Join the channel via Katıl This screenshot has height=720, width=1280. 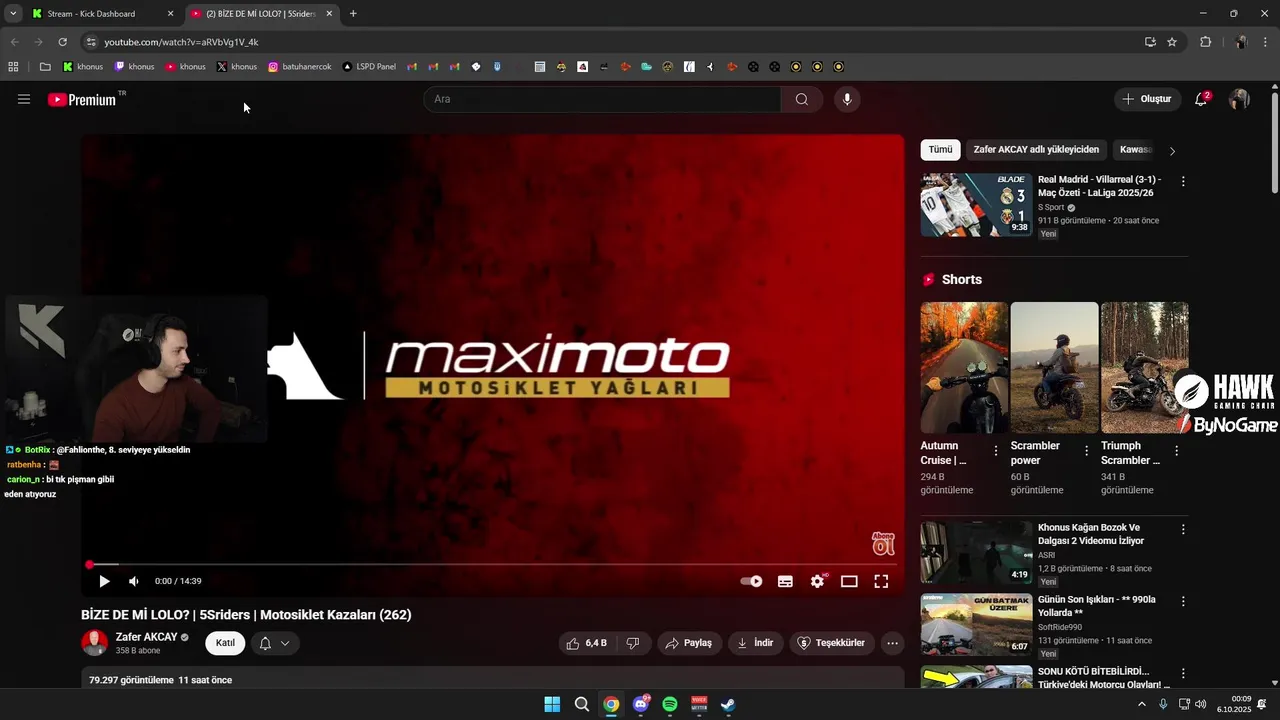click(225, 643)
